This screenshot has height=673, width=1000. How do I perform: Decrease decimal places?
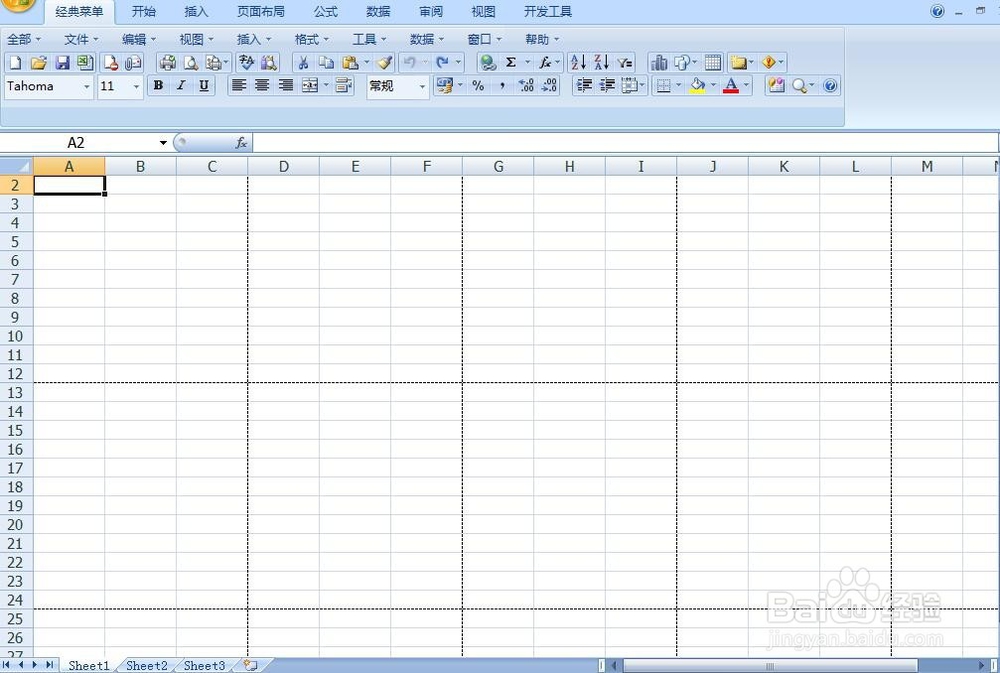(x=549, y=85)
